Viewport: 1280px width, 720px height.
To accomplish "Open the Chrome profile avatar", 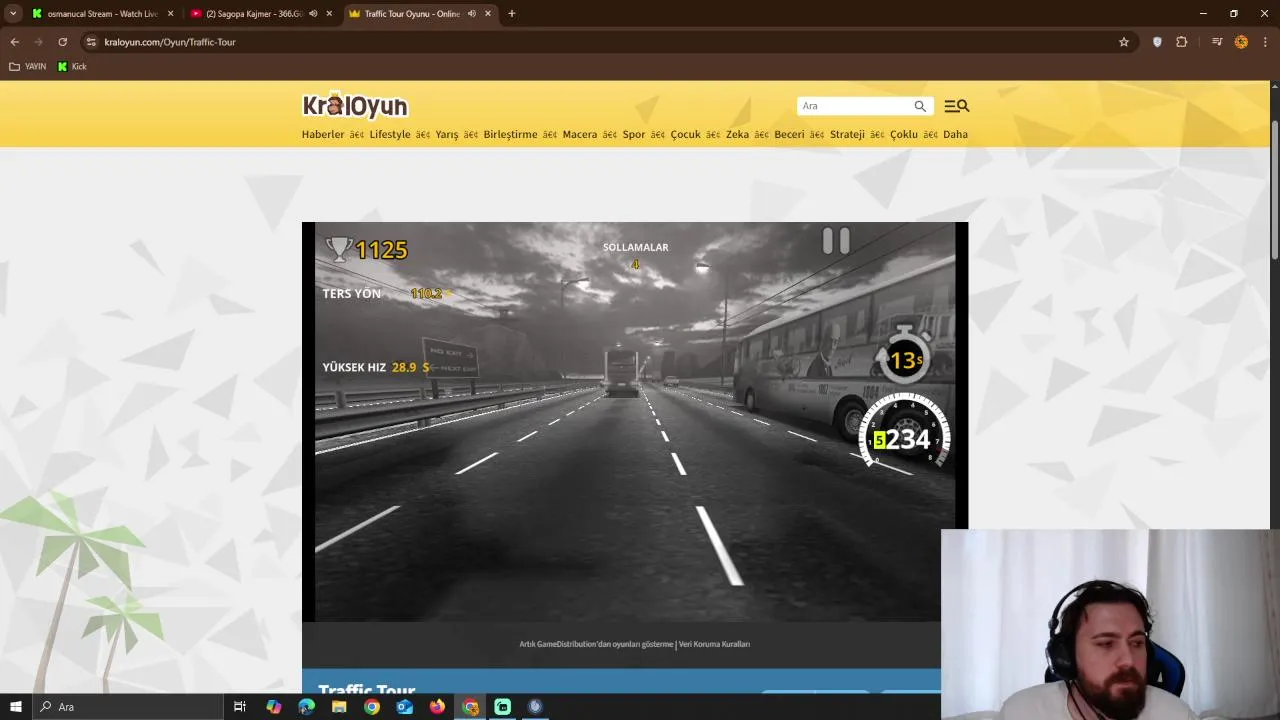I will pyautogui.click(x=1241, y=42).
